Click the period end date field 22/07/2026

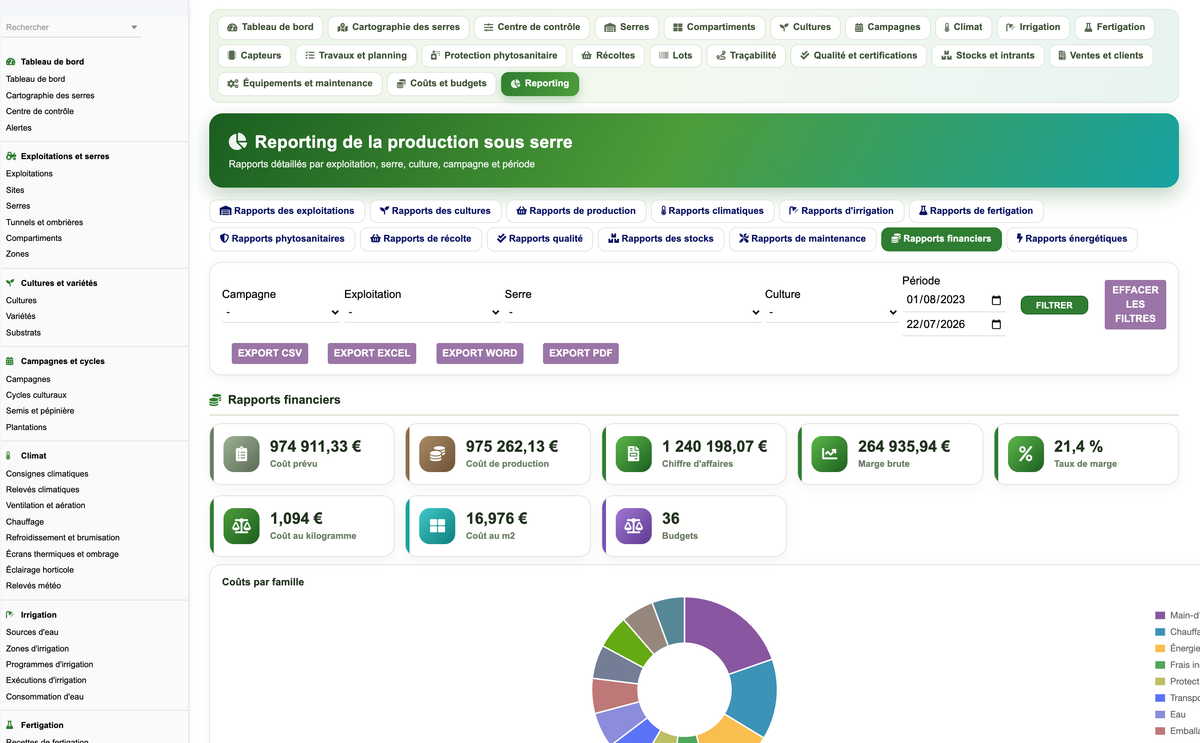pyautogui.click(x=954, y=325)
